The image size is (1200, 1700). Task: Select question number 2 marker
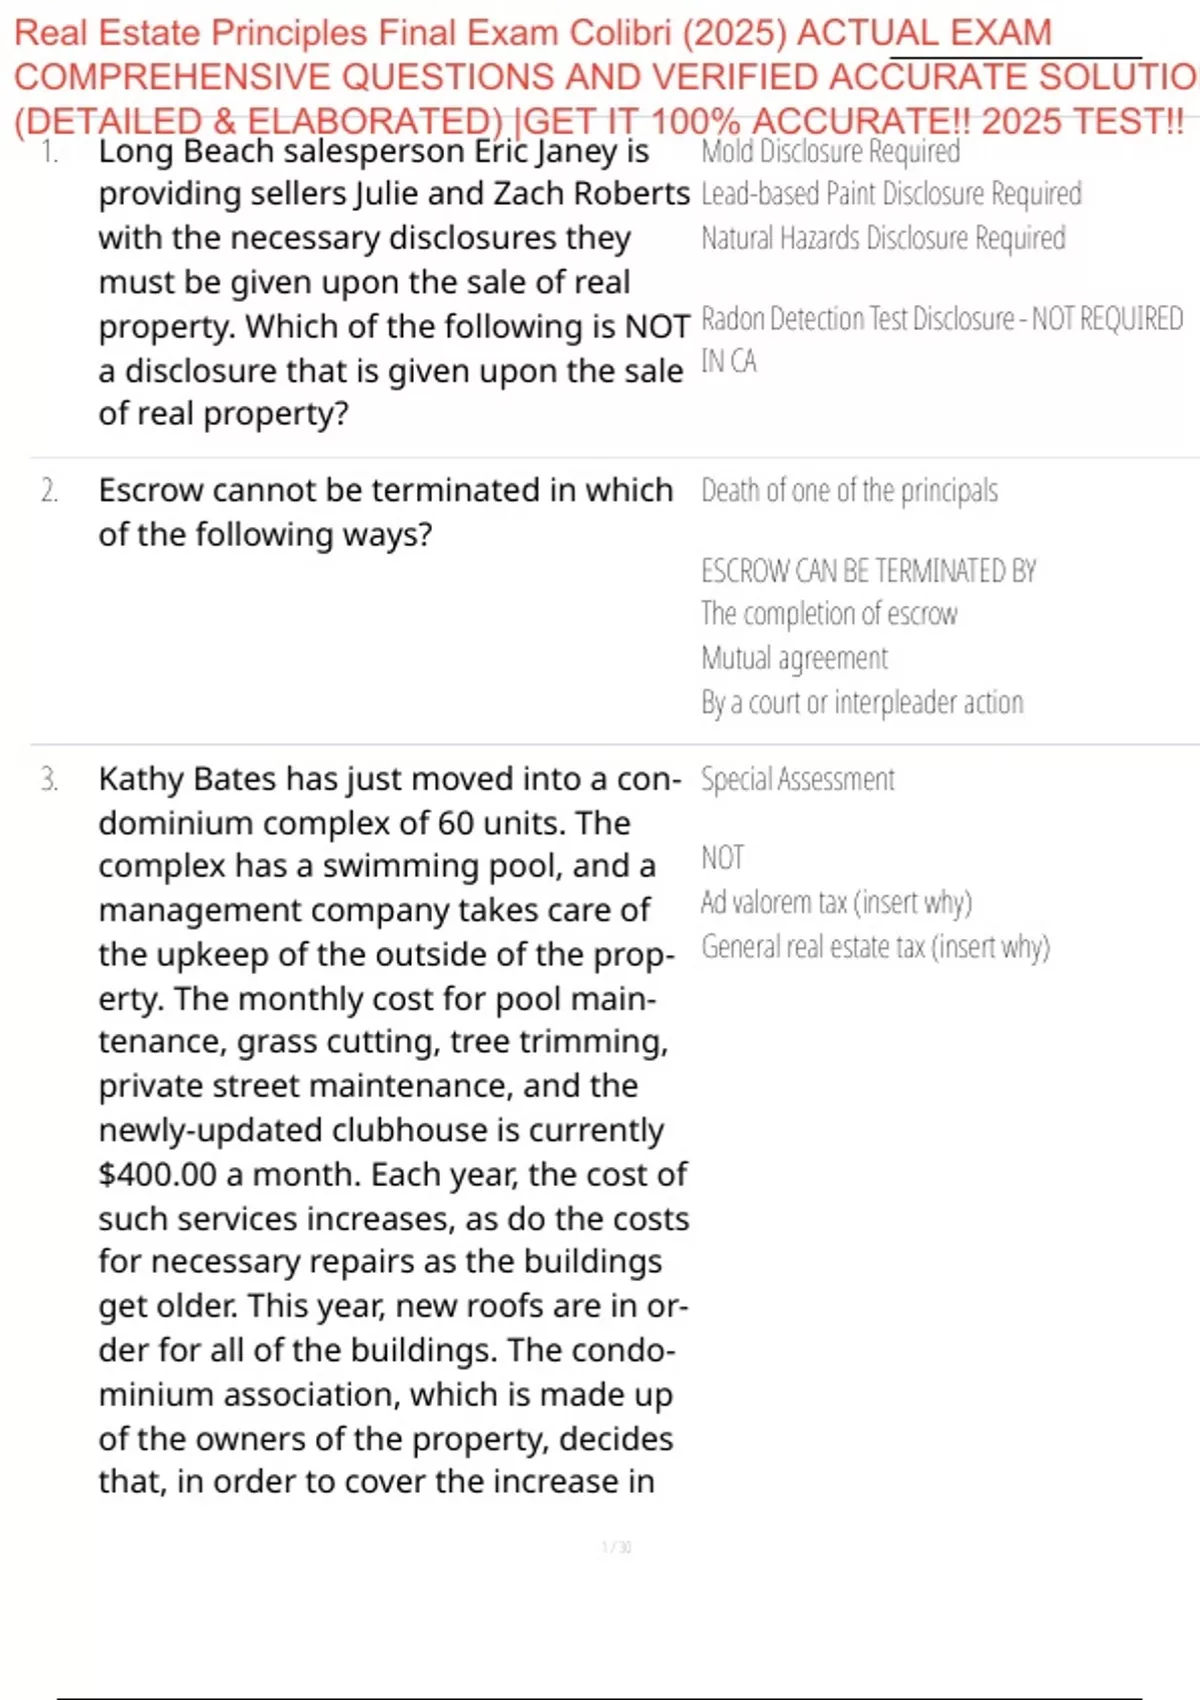point(50,491)
